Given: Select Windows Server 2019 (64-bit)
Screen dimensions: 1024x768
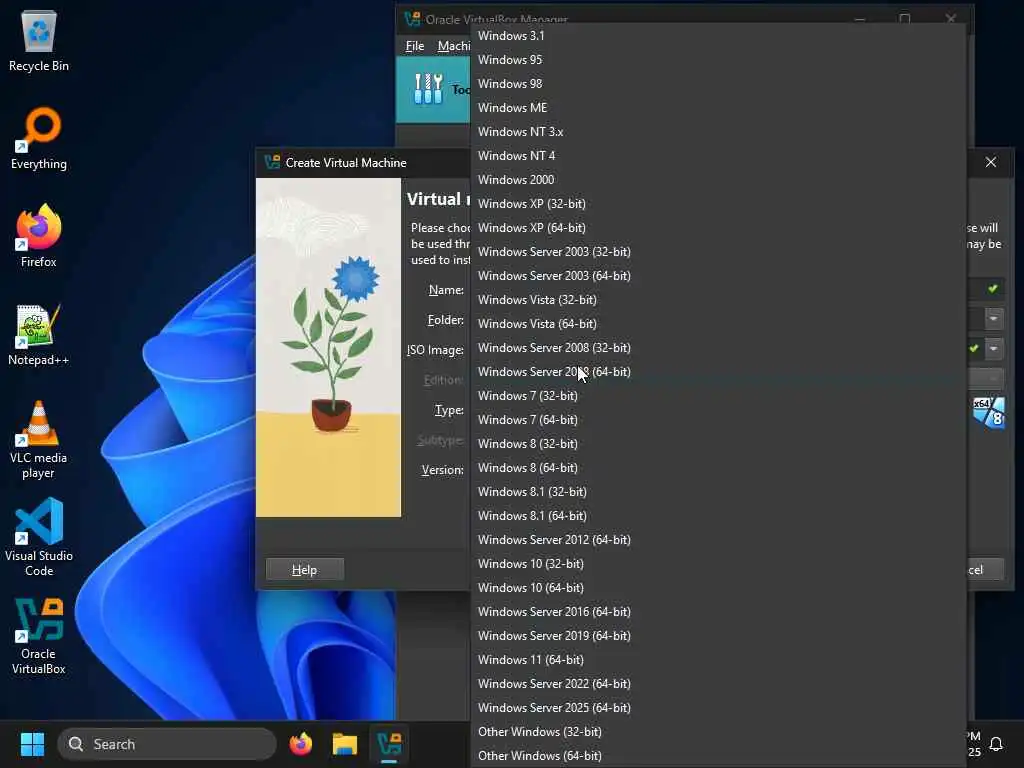Looking at the screenshot, I should (718, 635).
